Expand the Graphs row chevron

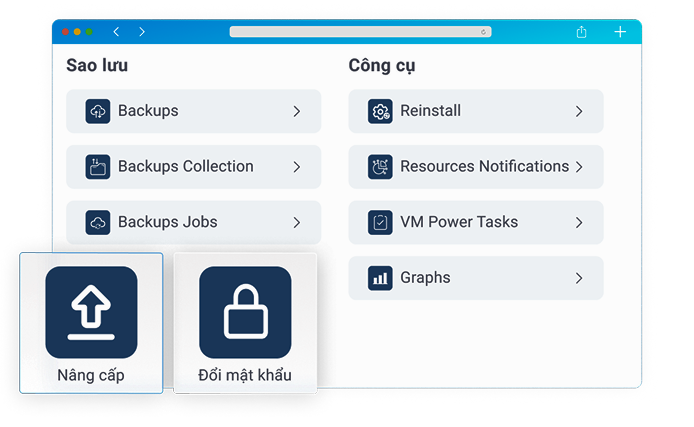pos(579,278)
